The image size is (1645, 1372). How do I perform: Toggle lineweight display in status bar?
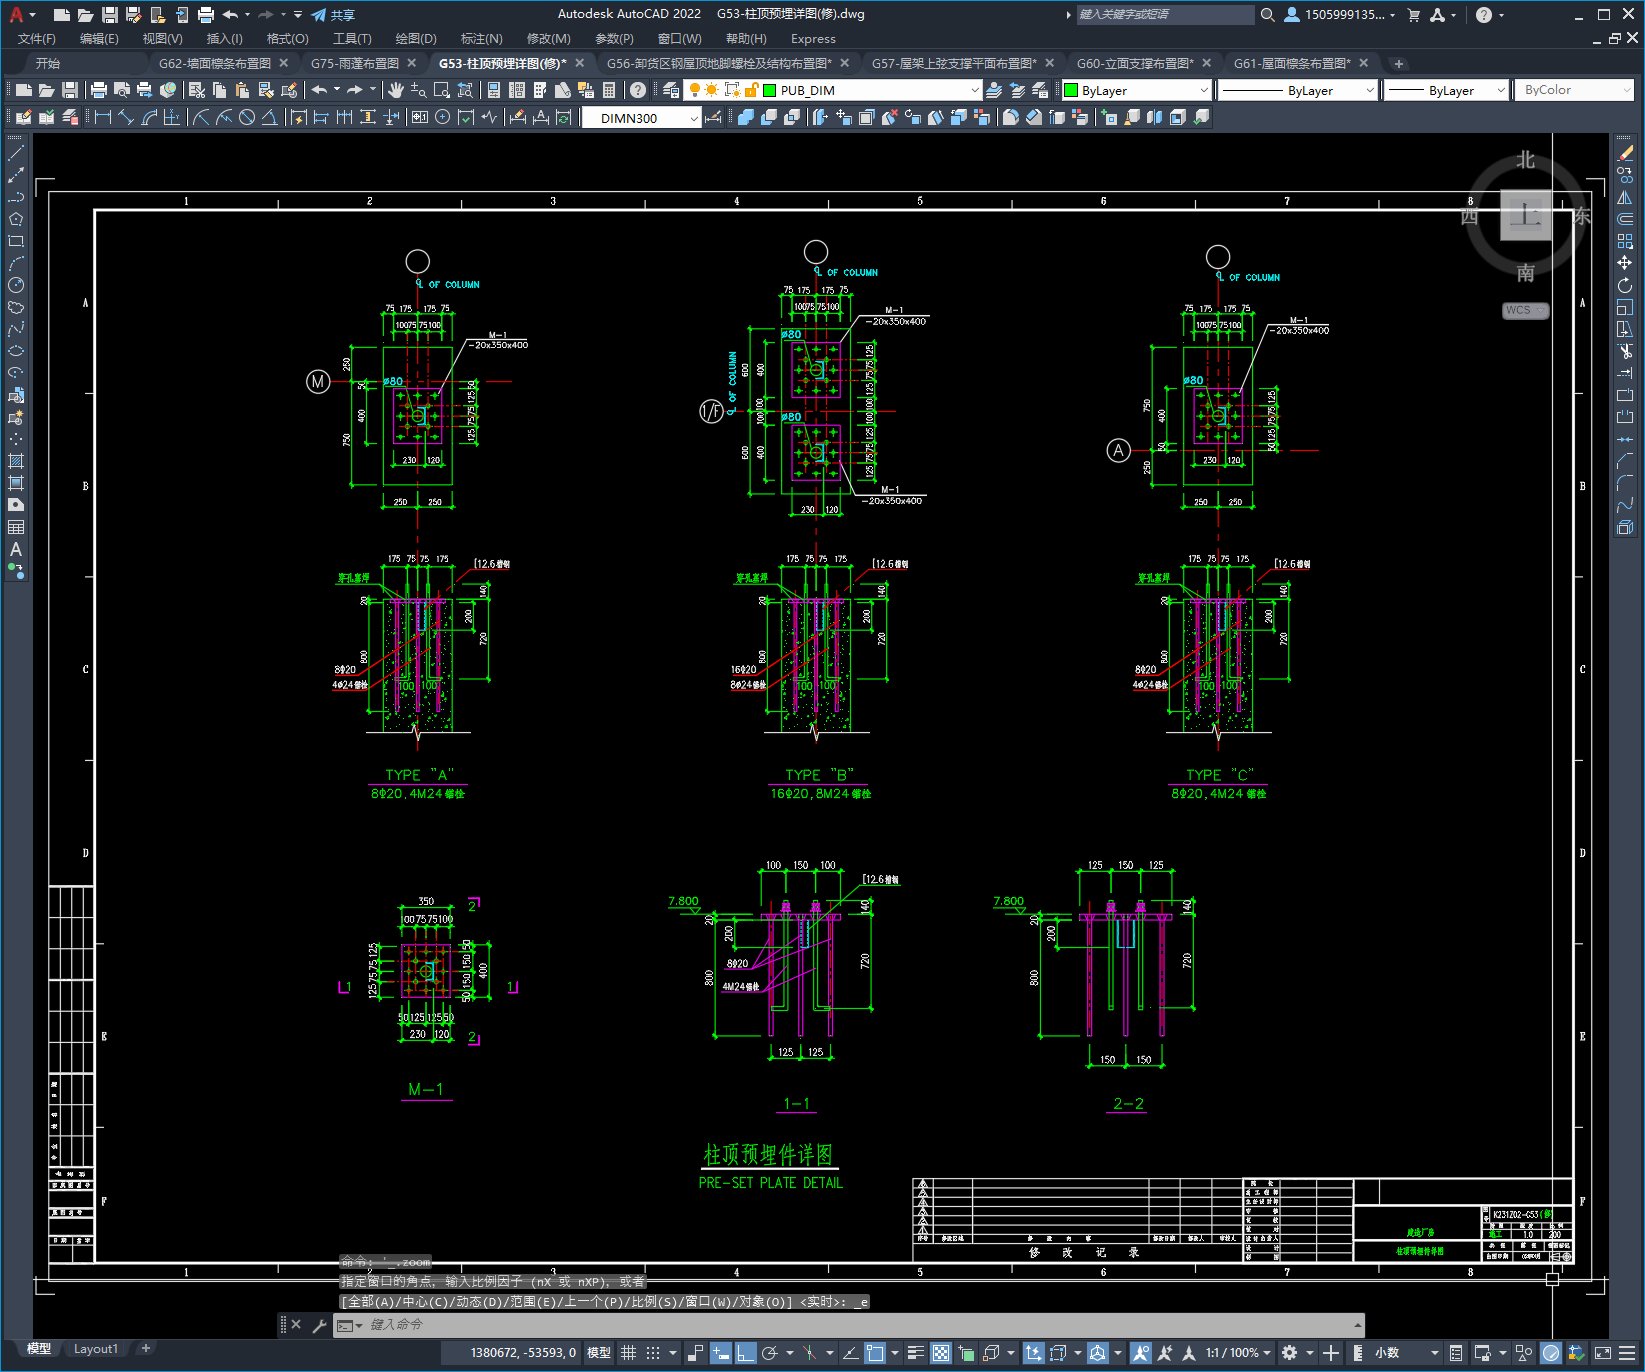coord(915,1352)
